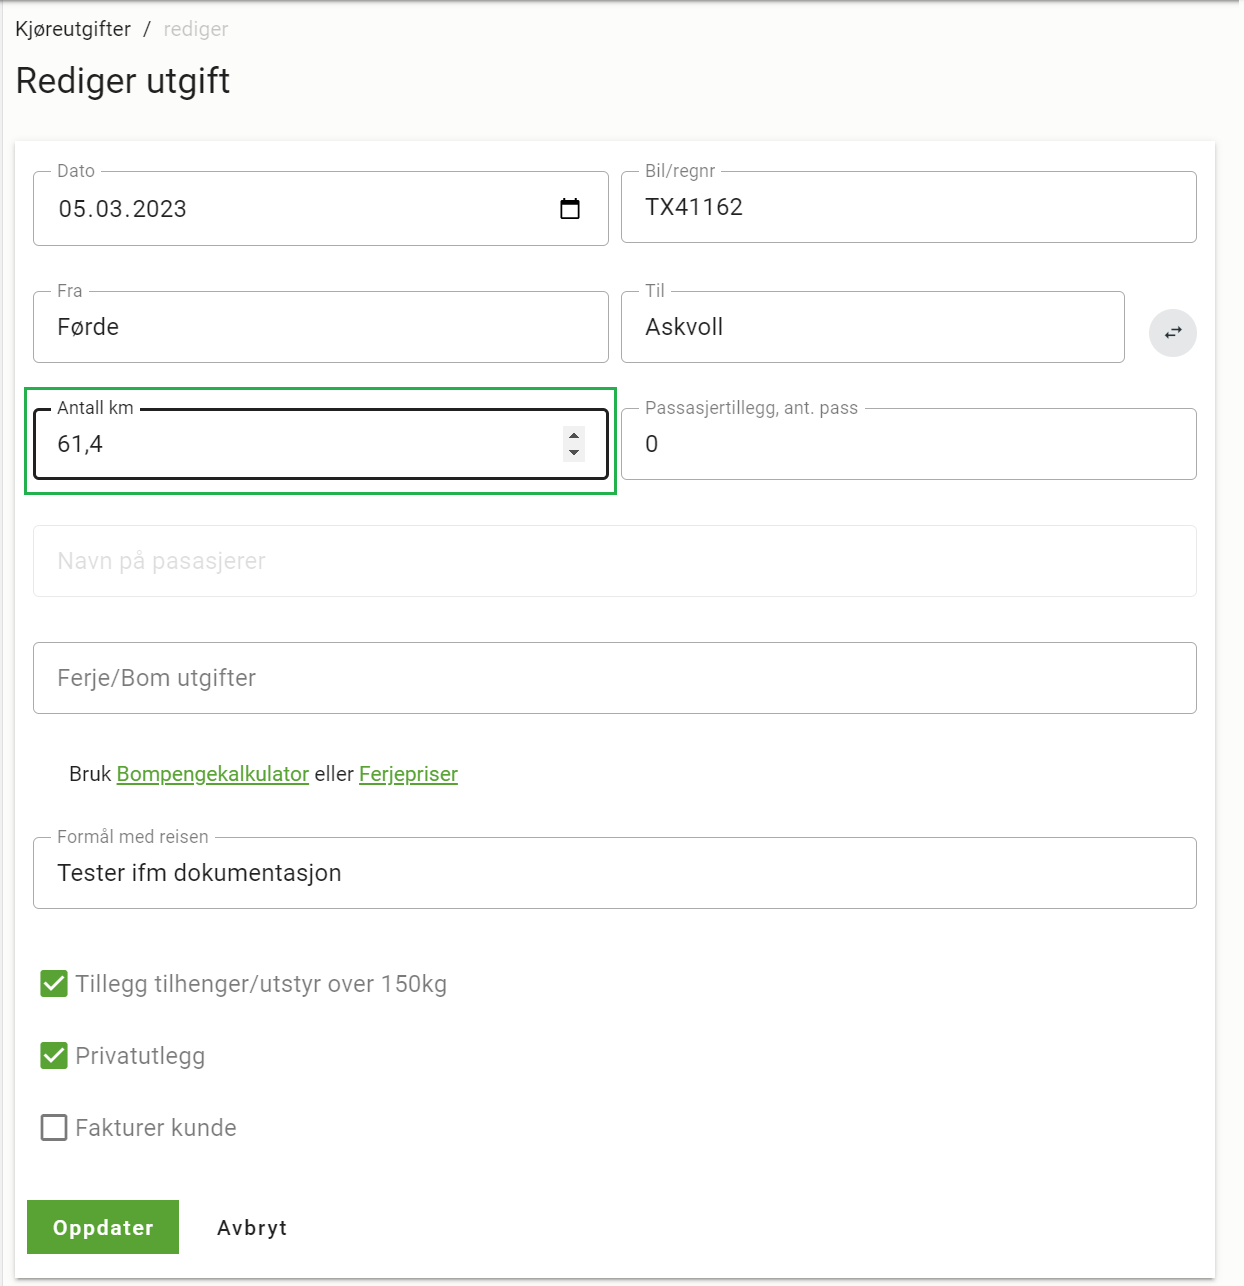
Task: Click the Passasjertillegg, ant. pass field
Action: pos(908,444)
